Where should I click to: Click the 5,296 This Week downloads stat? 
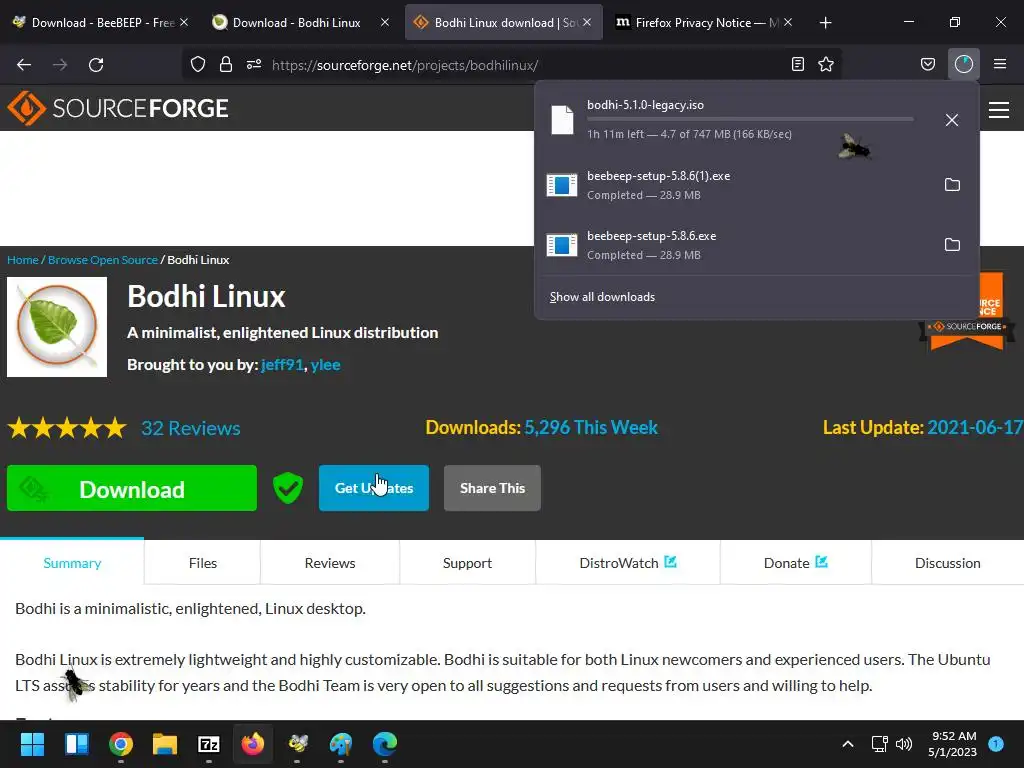coord(591,428)
